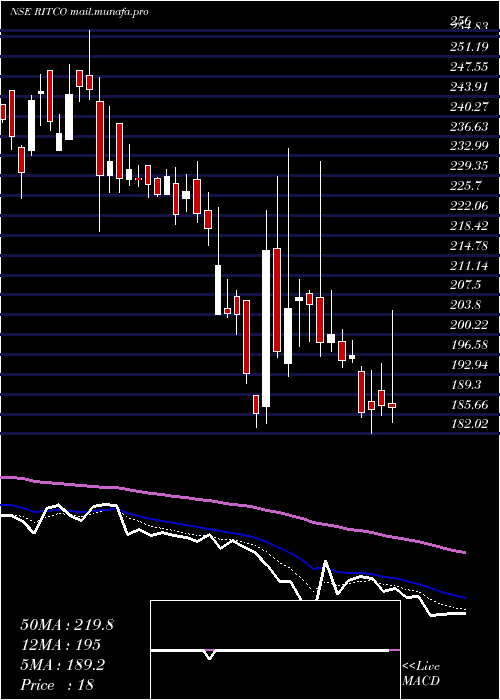Click the 214.78 price axis label
The image size is (500, 700).
coord(469,246)
